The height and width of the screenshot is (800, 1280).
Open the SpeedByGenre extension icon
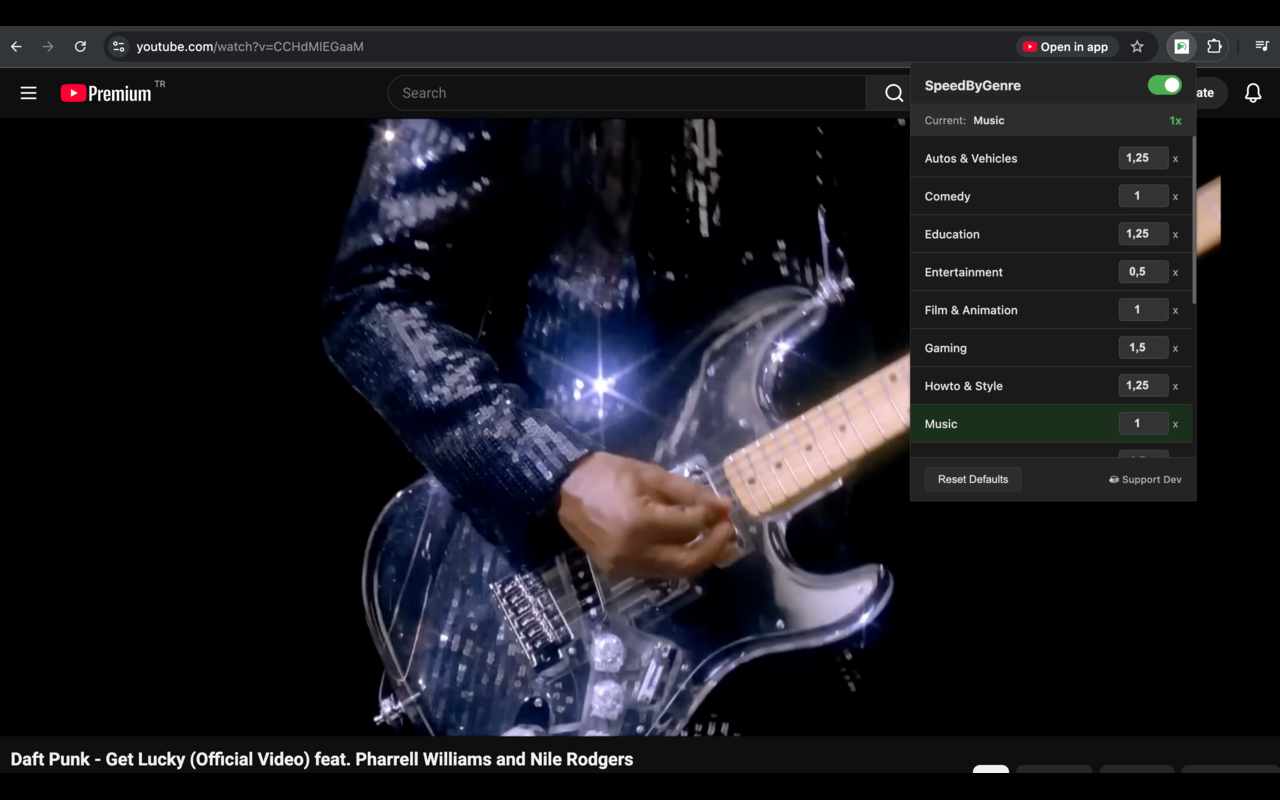1181,46
